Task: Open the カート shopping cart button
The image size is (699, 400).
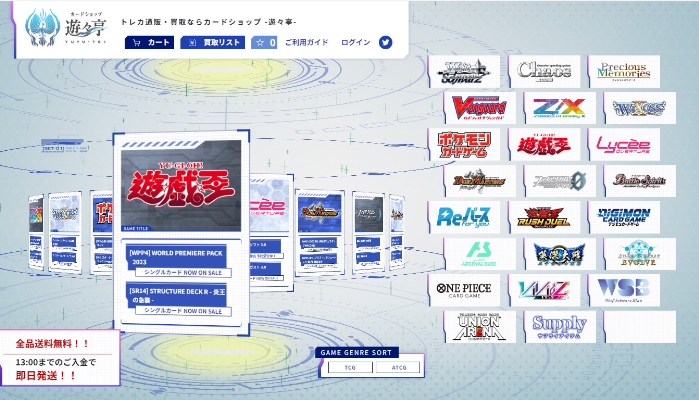Action: pyautogui.click(x=149, y=42)
